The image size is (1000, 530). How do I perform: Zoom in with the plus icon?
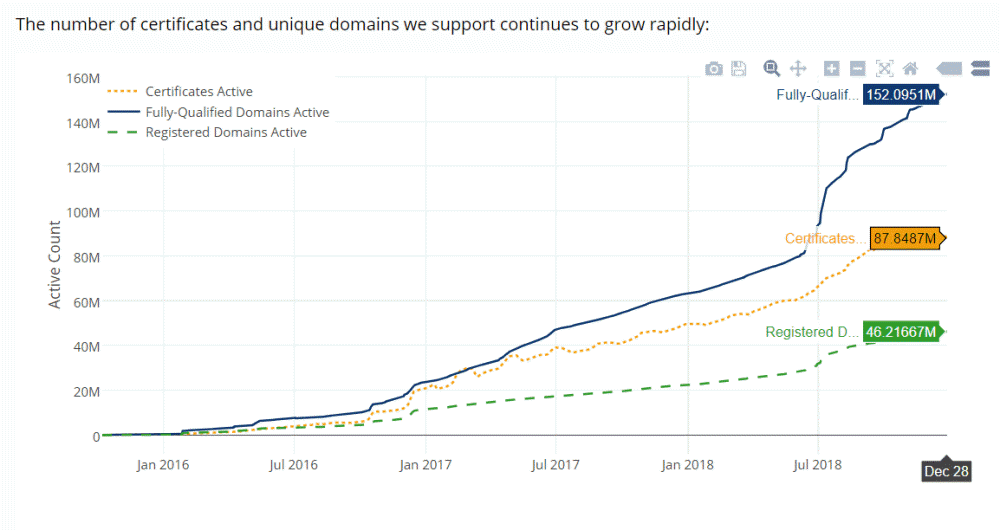pos(831,68)
